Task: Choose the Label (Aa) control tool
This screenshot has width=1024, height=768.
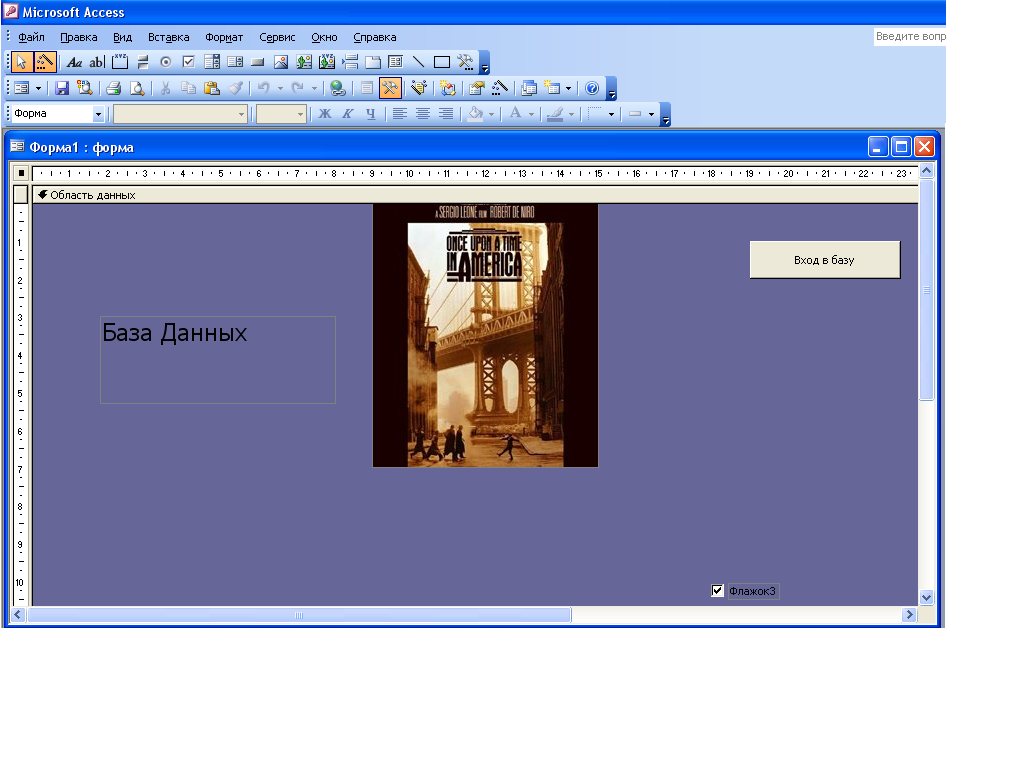Action: (x=74, y=62)
